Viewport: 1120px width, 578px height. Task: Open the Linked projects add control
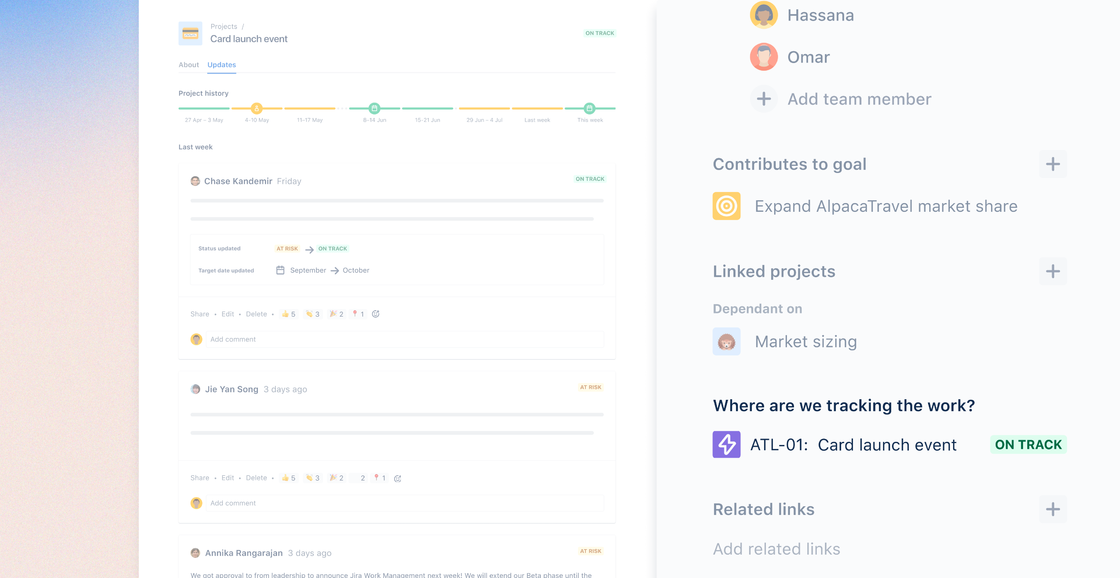[1052, 271]
